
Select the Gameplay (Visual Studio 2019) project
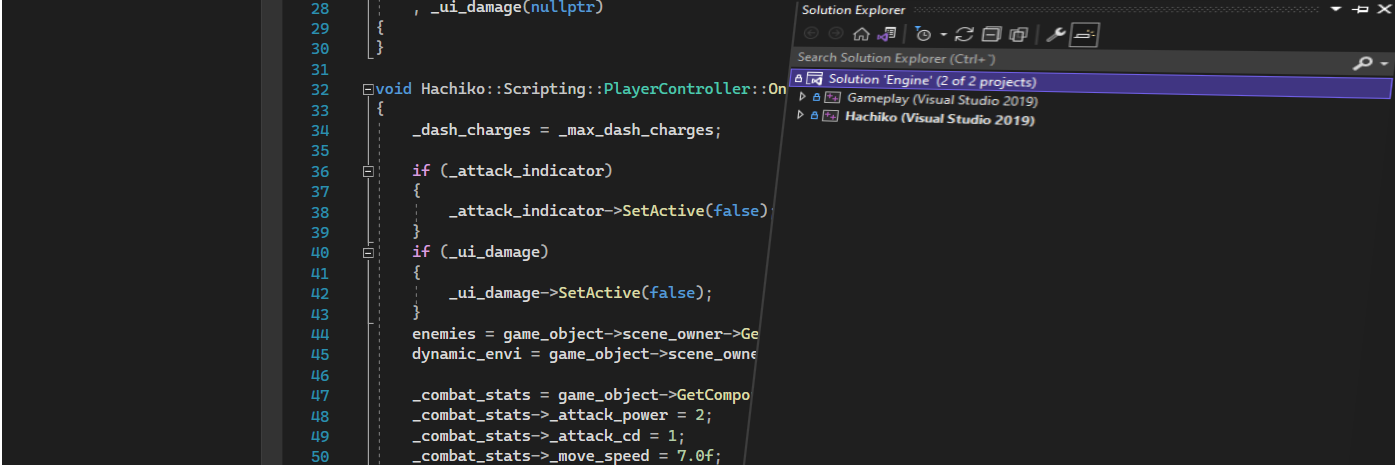pyautogui.click(x=942, y=100)
